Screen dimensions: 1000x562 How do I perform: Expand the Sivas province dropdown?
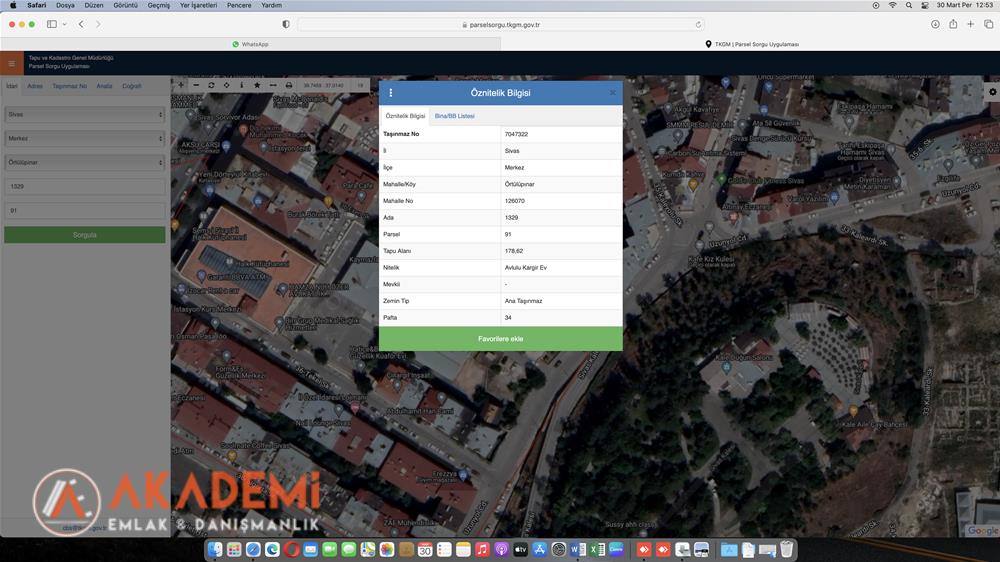point(84,114)
